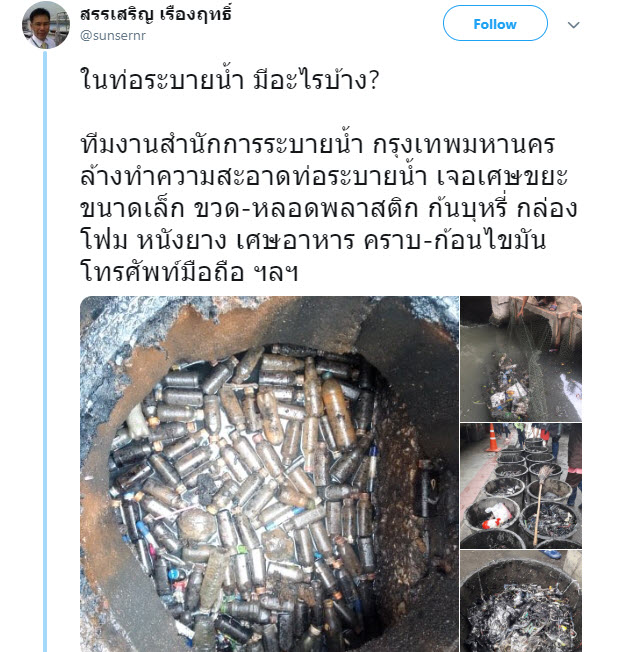This screenshot has height=652, width=617.
Task: Click the blue thread line below avatar
Action: 45,351
